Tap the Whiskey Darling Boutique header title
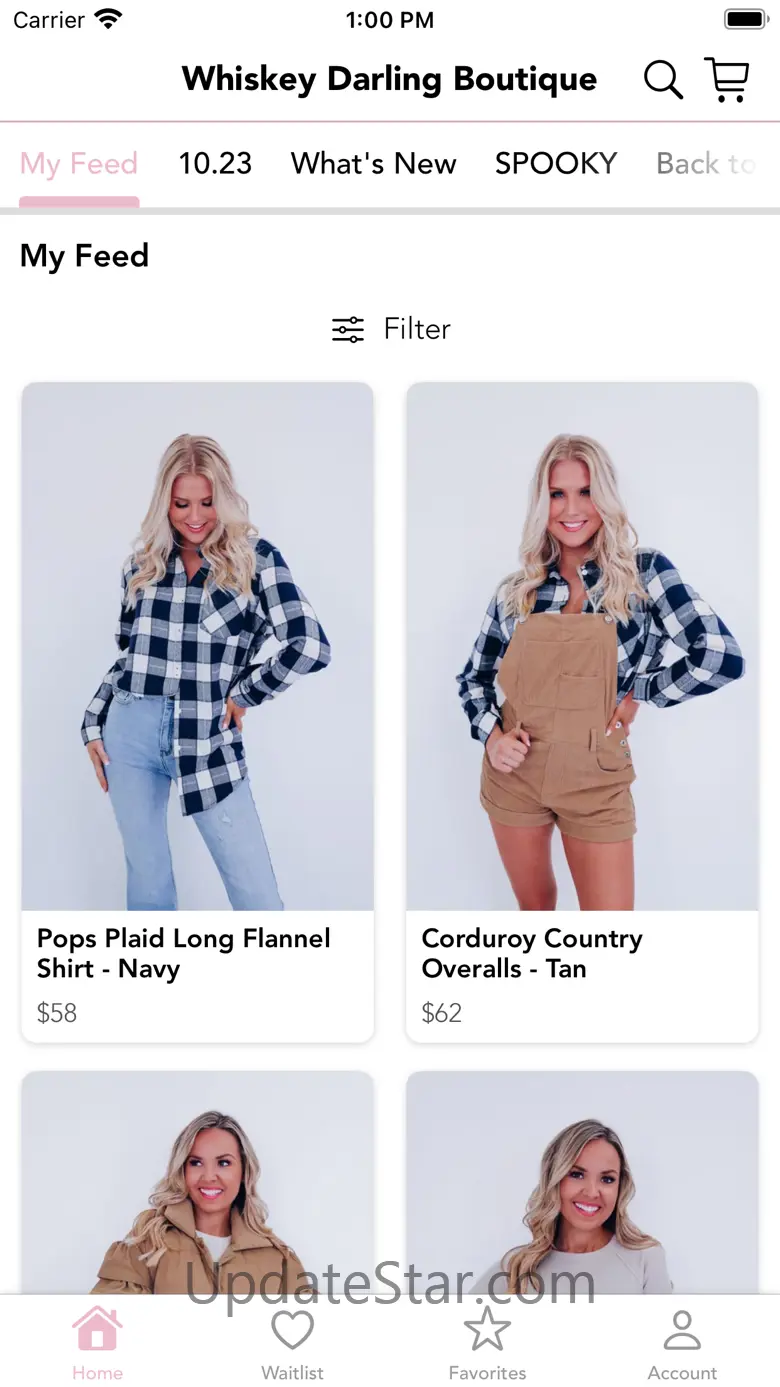Image resolution: width=780 pixels, height=1387 pixels. point(389,80)
